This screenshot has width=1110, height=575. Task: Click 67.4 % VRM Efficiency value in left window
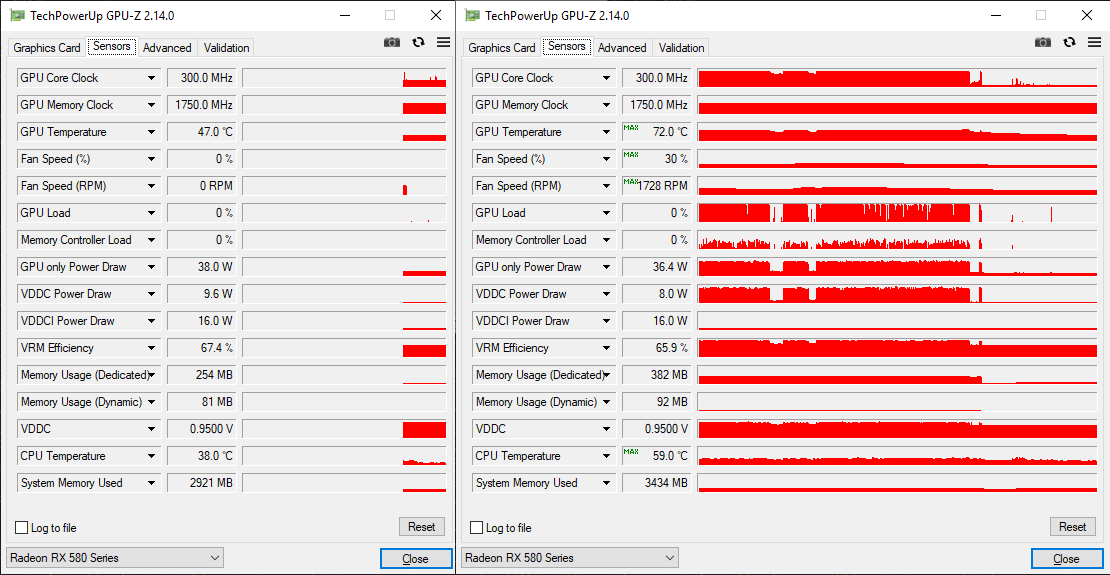pos(201,348)
